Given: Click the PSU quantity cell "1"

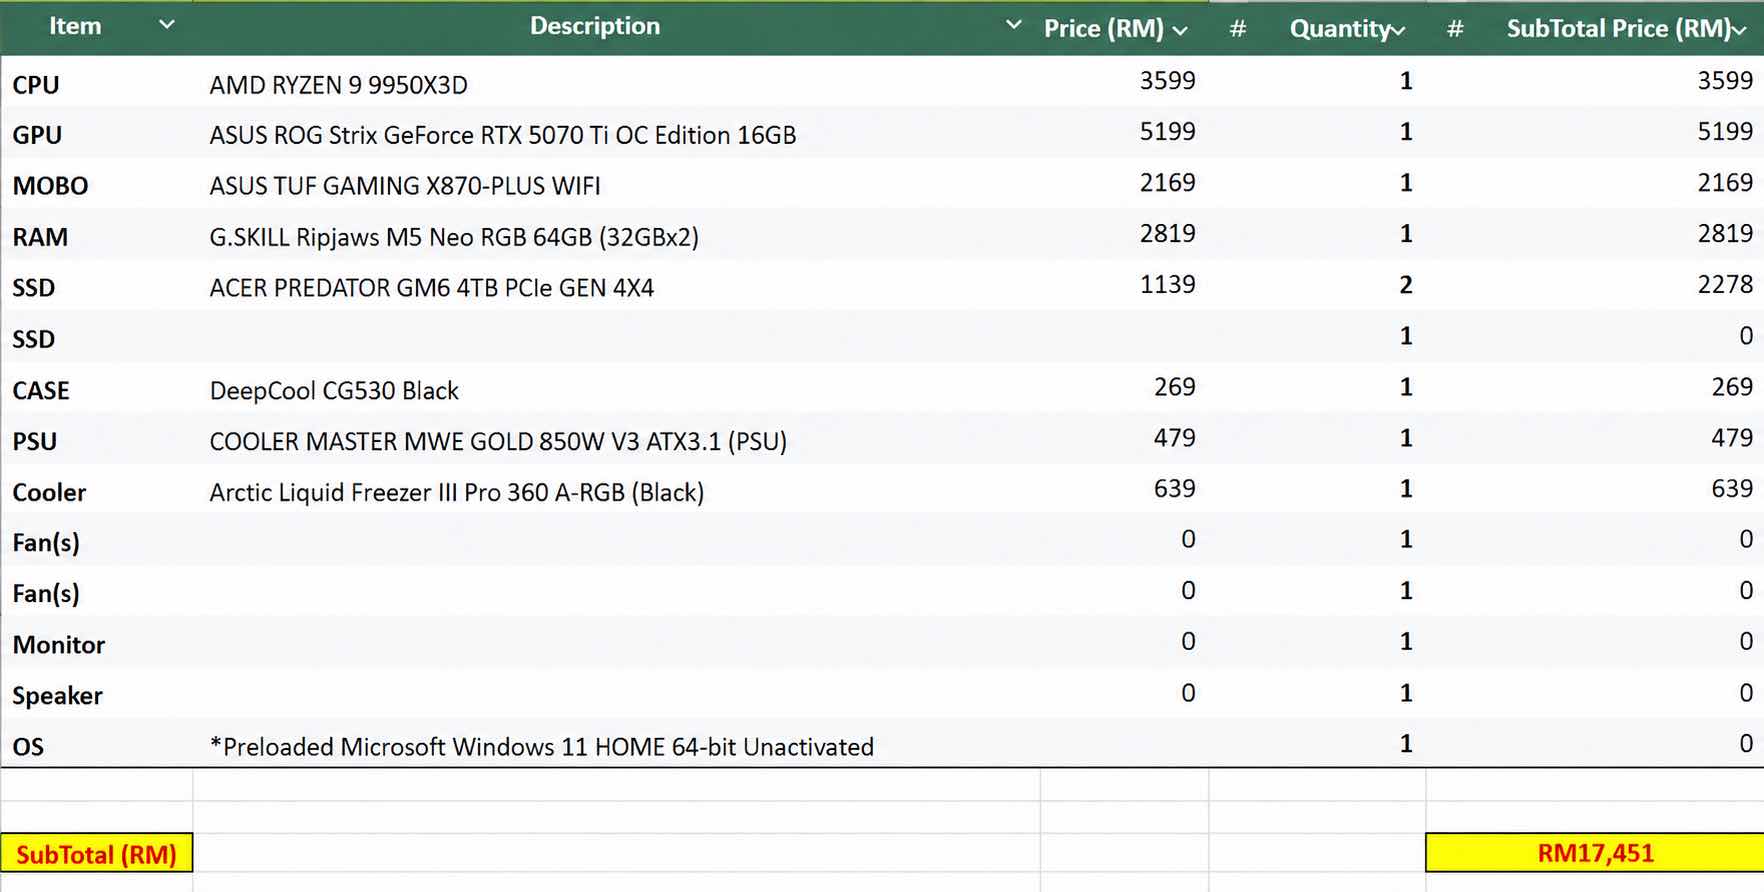Looking at the screenshot, I should click(x=1406, y=438).
